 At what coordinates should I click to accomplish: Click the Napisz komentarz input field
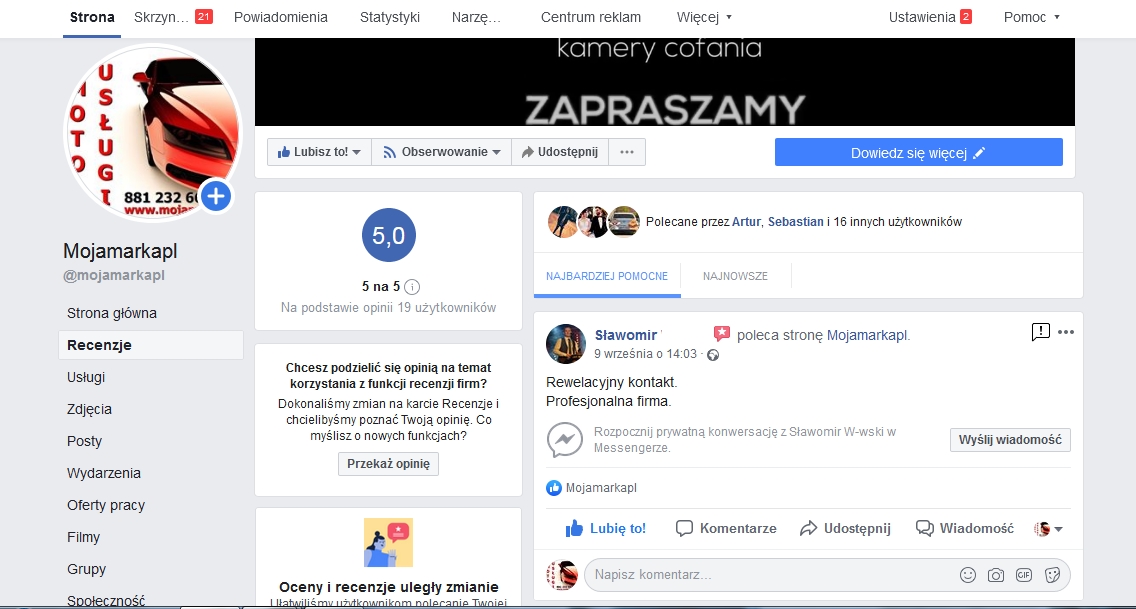pyautogui.click(x=760, y=575)
